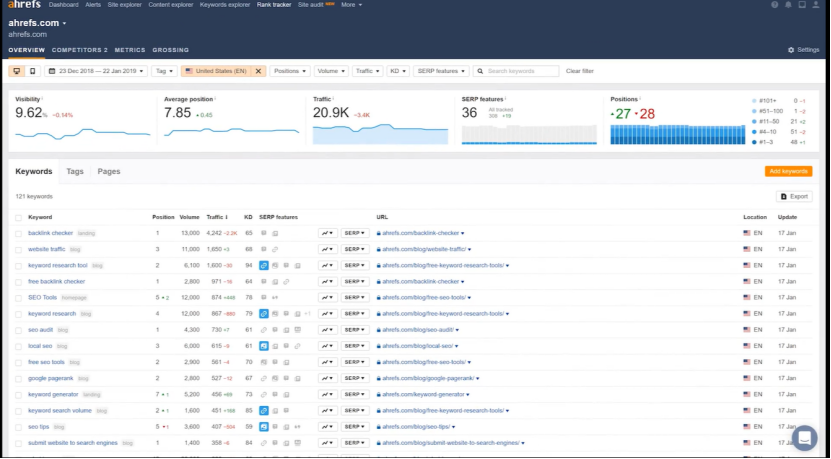
Task: Open the Tag filter dropdown
Action: pos(164,71)
